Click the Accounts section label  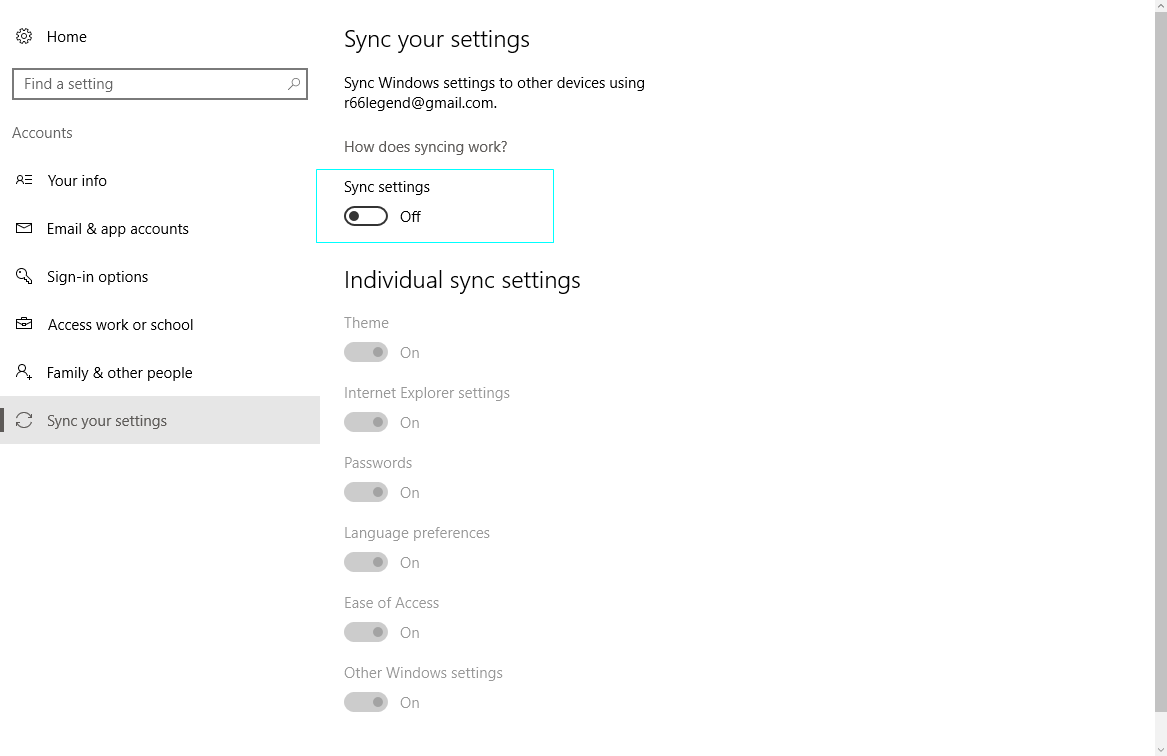coord(42,132)
